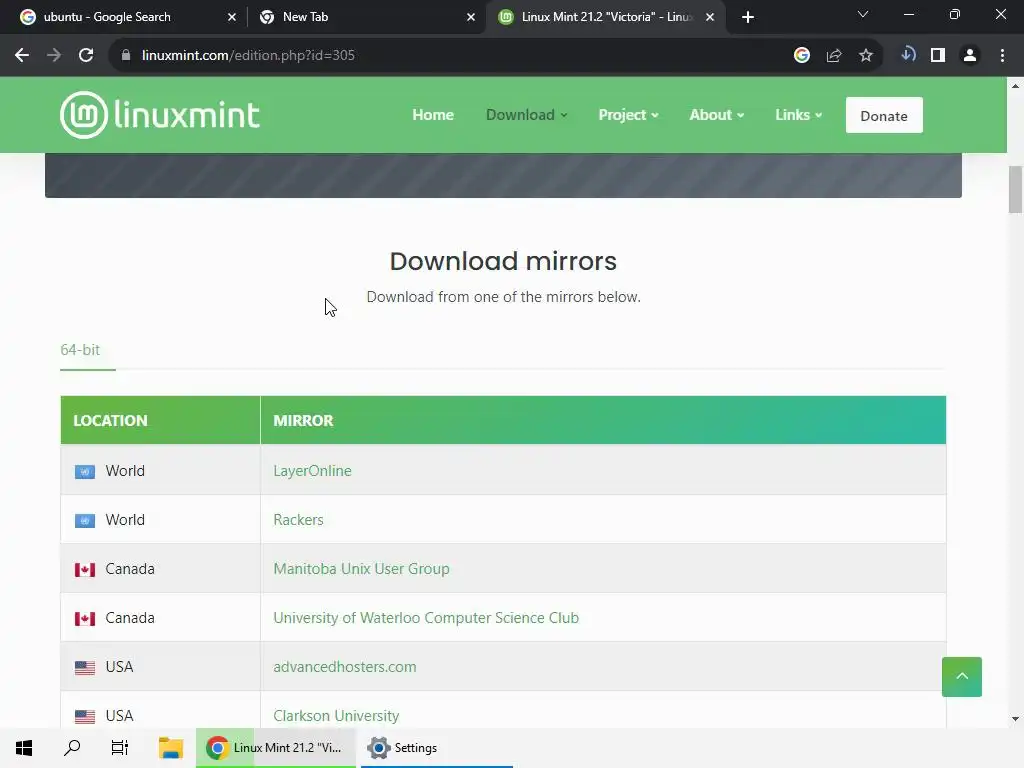Open a new browser tab
Viewport: 1024px width, 768px height.
pos(748,17)
